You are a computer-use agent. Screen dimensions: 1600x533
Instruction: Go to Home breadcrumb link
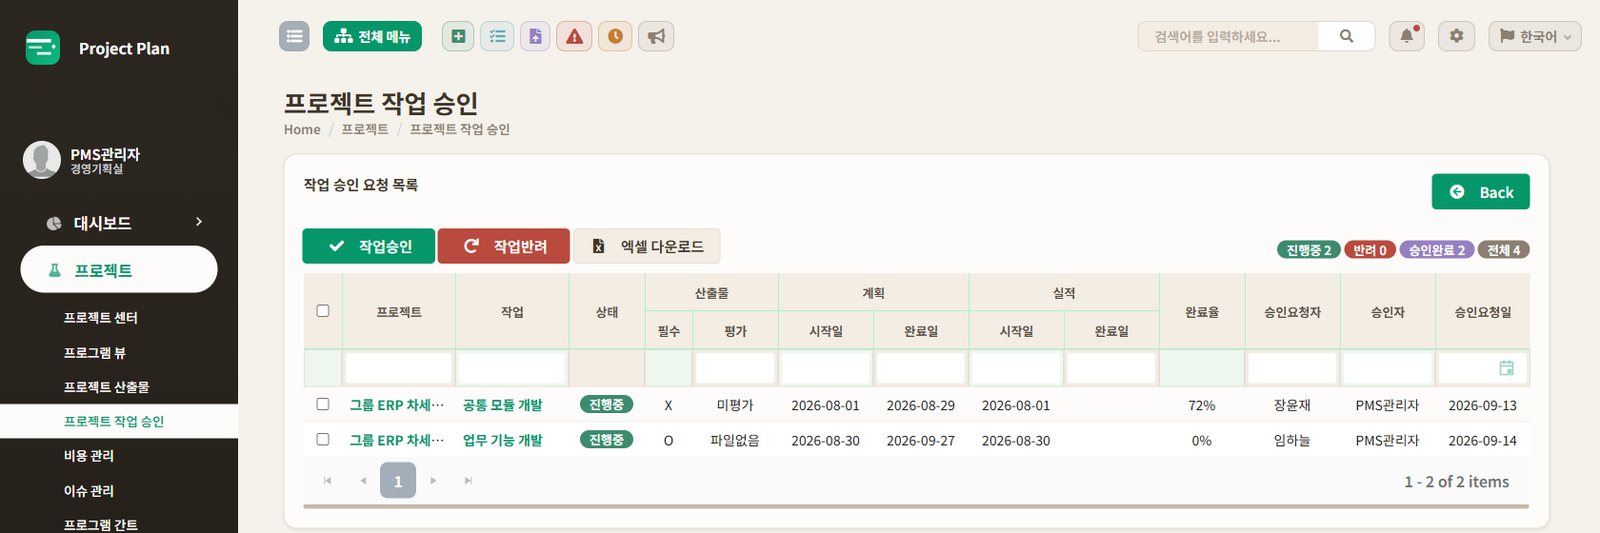pos(302,129)
